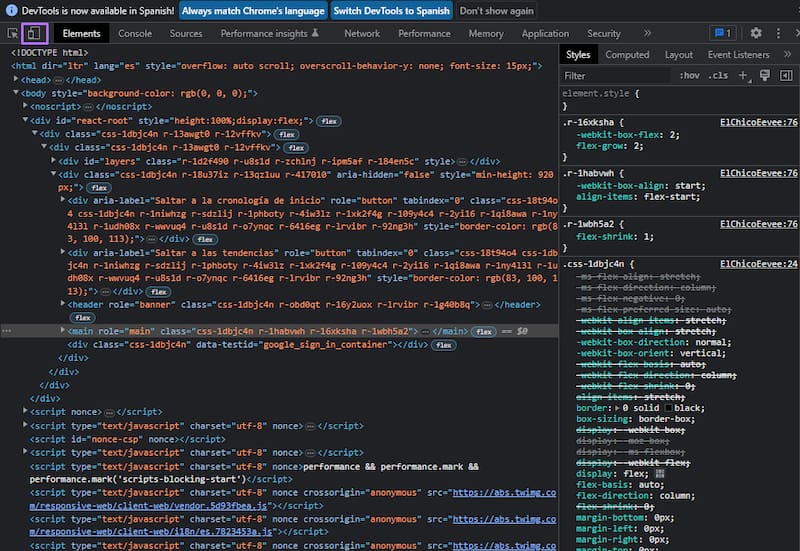
Task: Switch to the Console tab
Action: pos(135,33)
